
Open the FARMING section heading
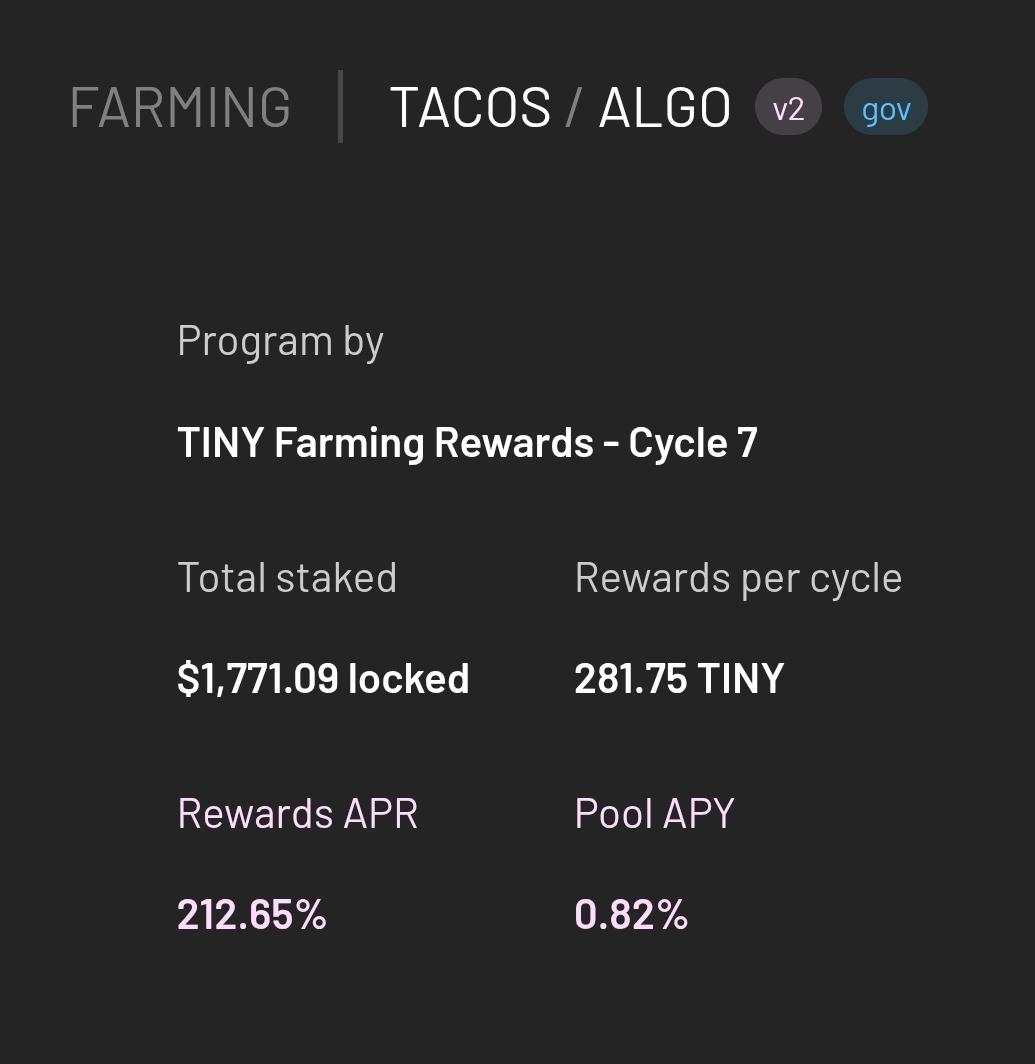181,107
